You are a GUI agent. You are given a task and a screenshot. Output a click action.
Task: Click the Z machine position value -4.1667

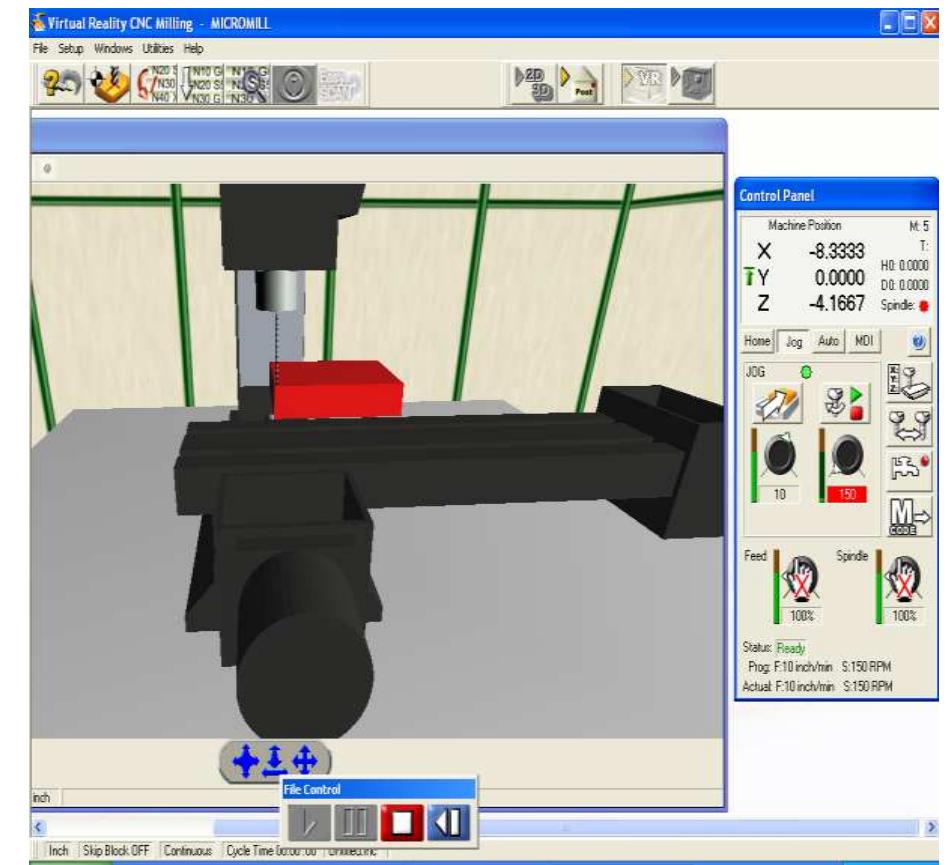point(836,303)
